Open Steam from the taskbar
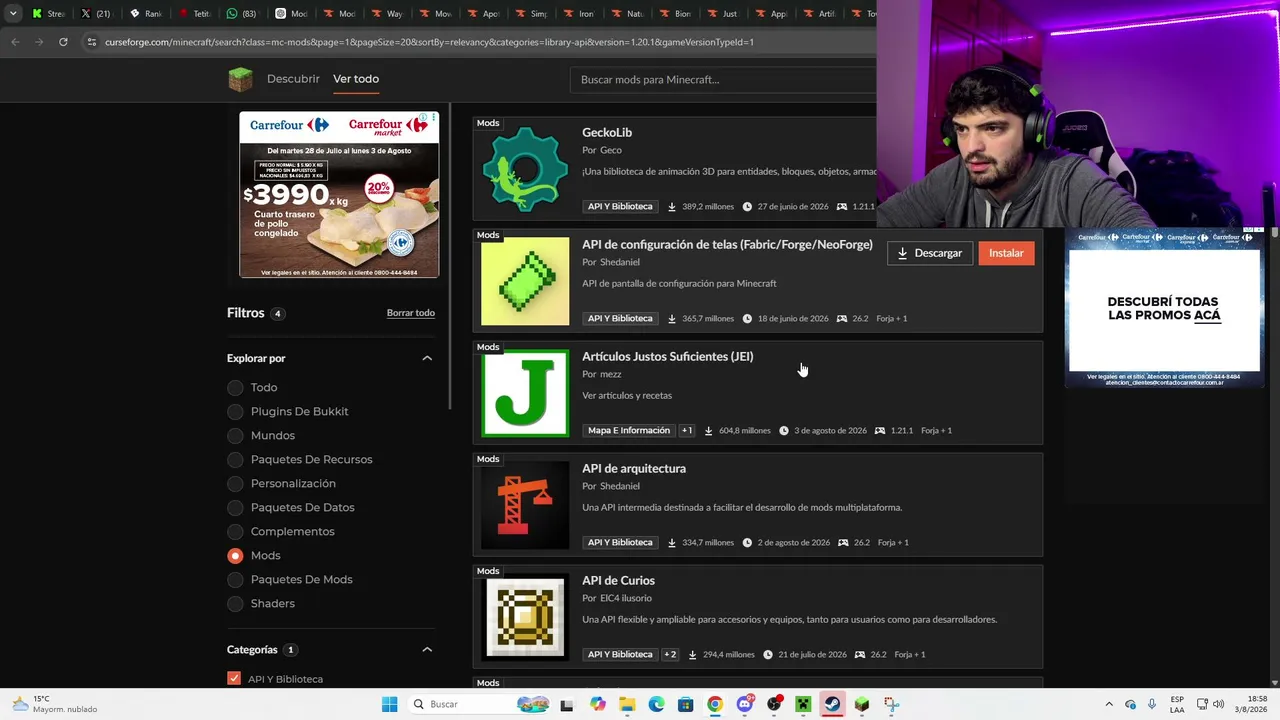Screen dimensions: 1280x720 [x=832, y=704]
